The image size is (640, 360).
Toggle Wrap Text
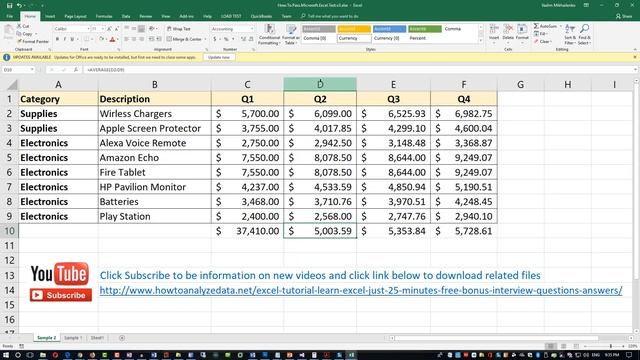click(x=179, y=29)
